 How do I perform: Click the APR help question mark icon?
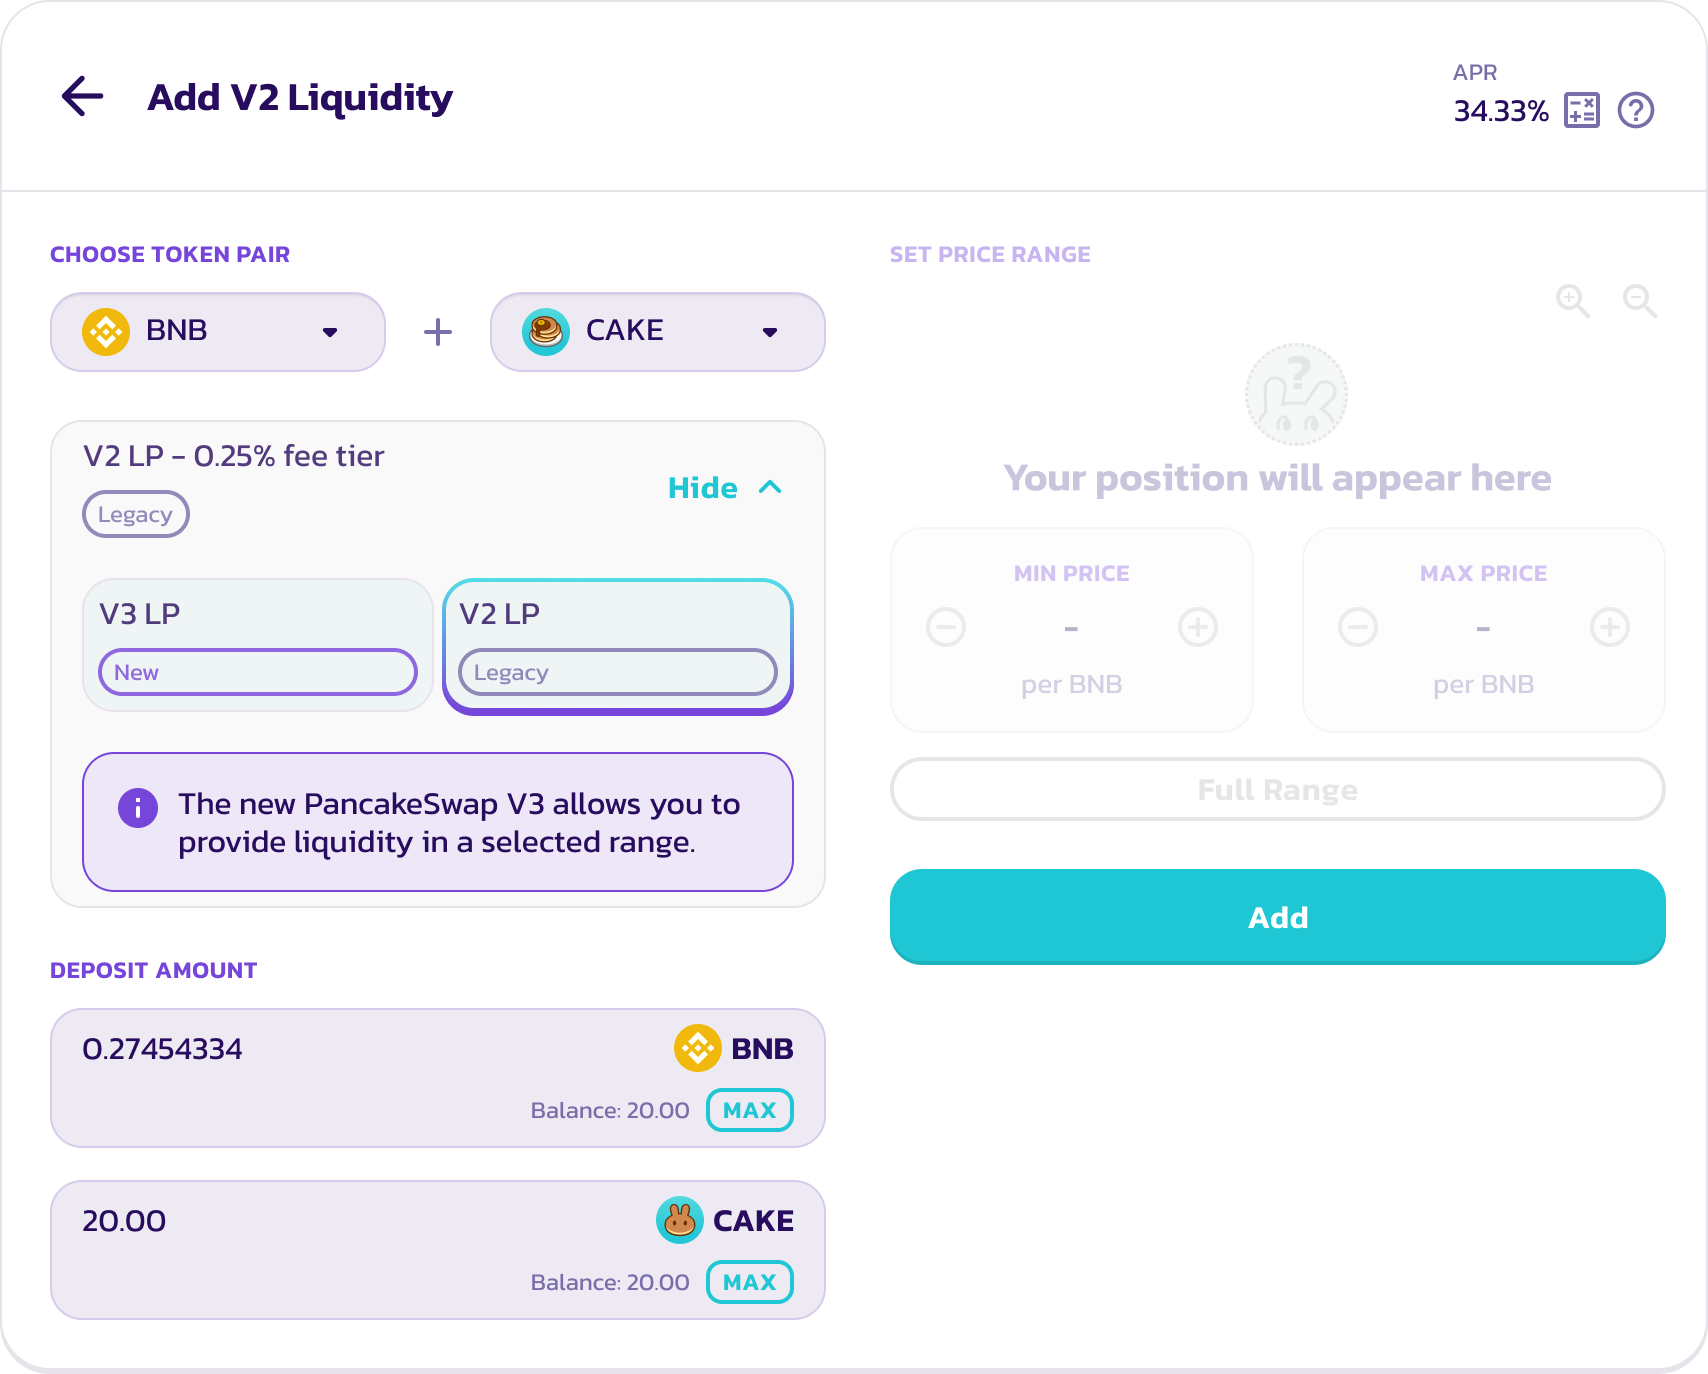1636,110
